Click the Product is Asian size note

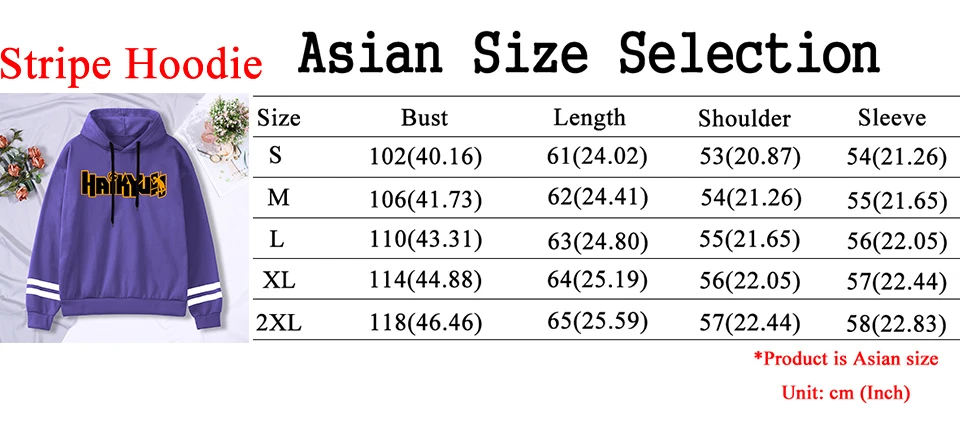[846, 358]
